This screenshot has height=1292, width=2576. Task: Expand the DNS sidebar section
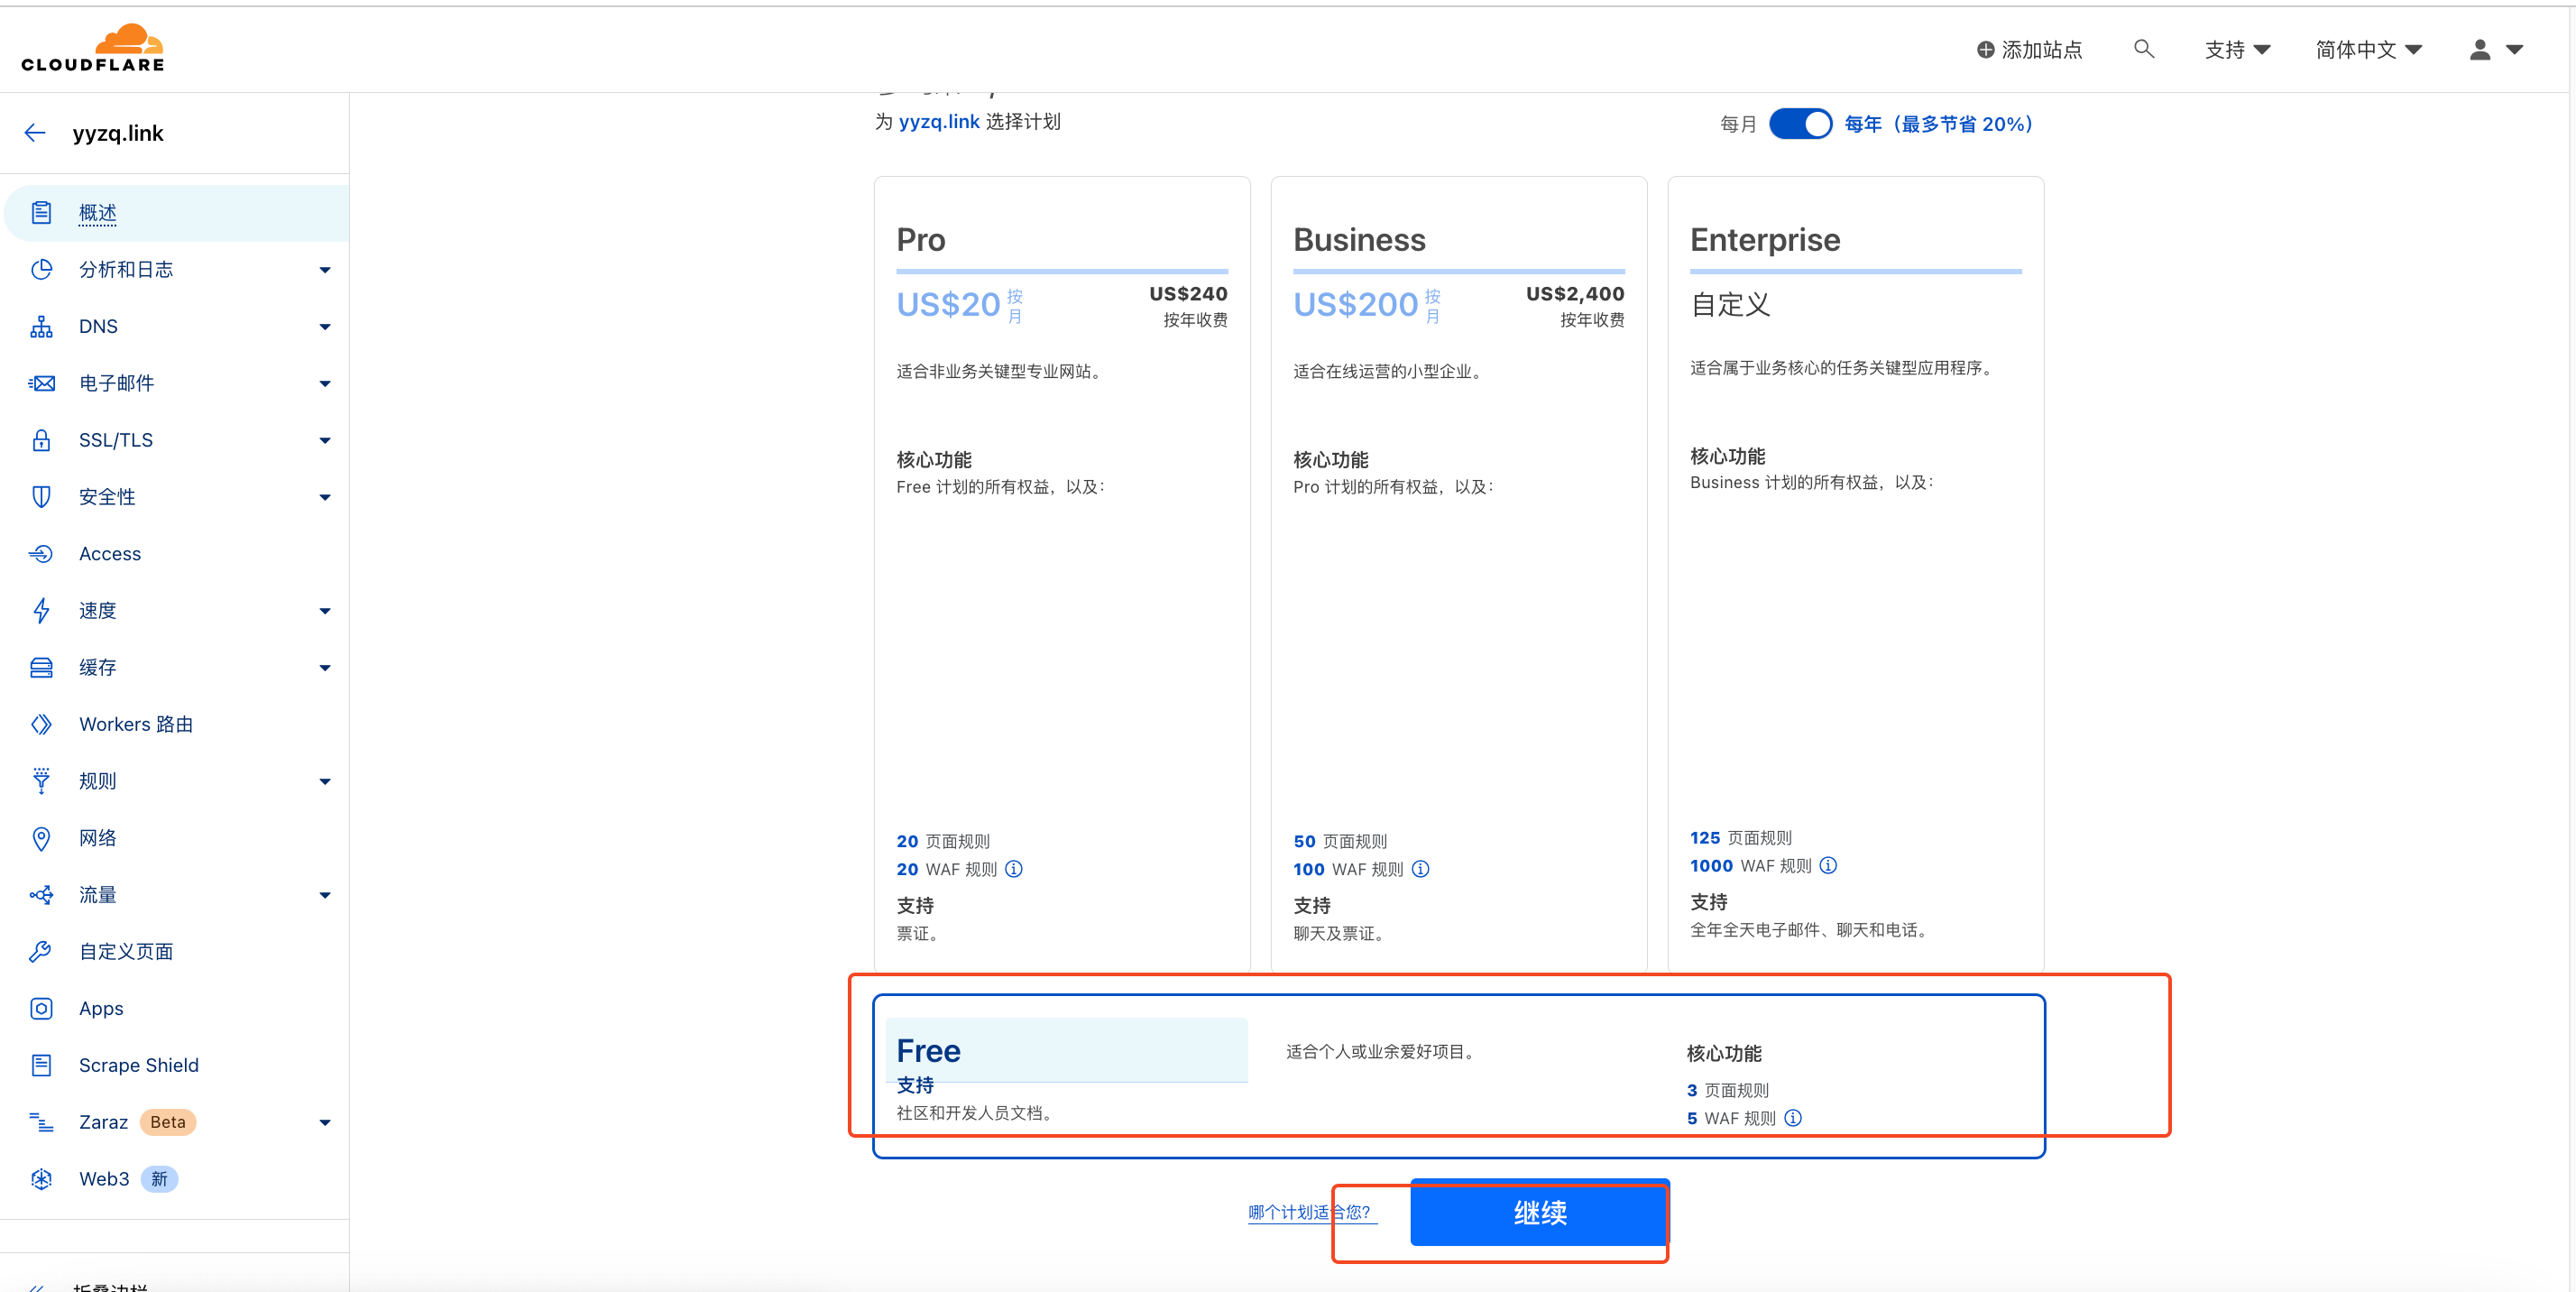(x=324, y=327)
